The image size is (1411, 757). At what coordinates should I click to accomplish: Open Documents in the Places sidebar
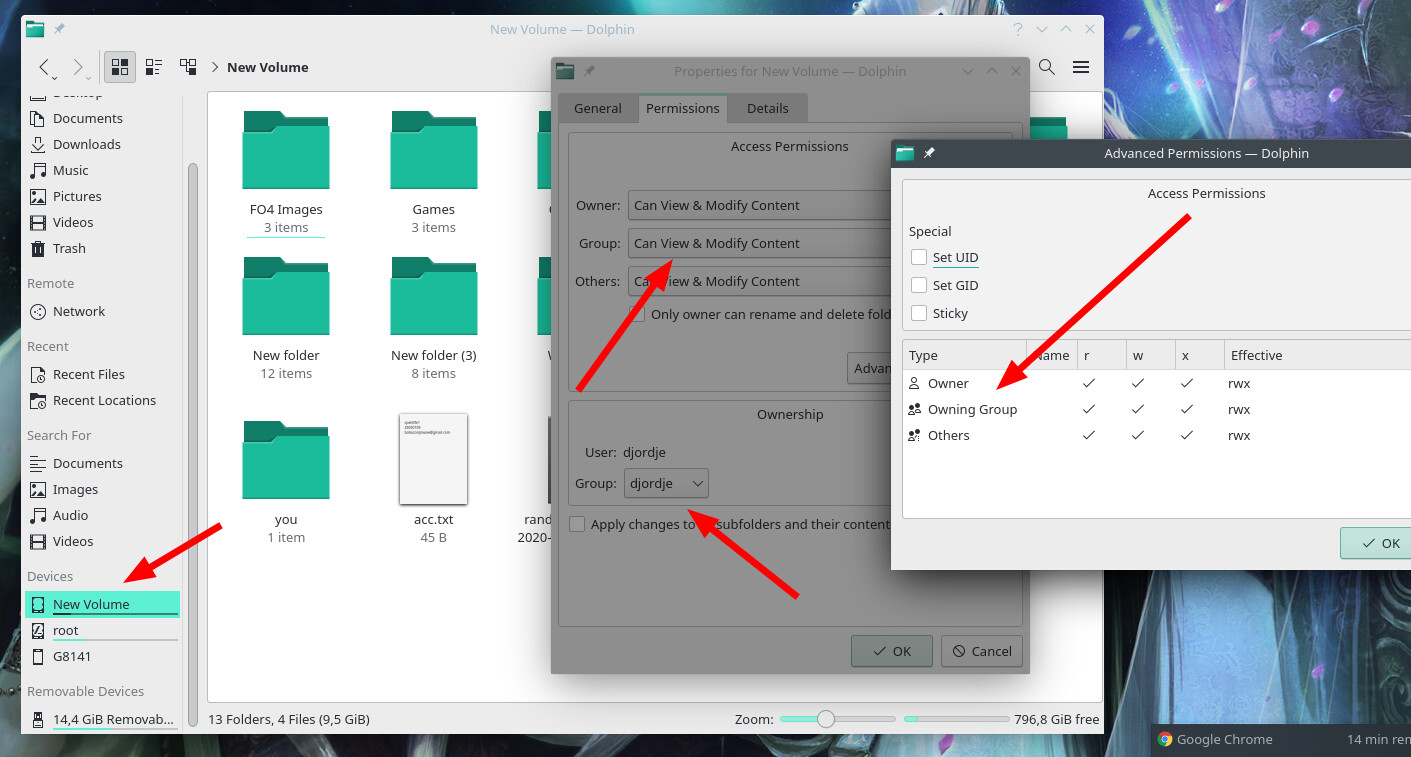pyautogui.click(x=88, y=118)
